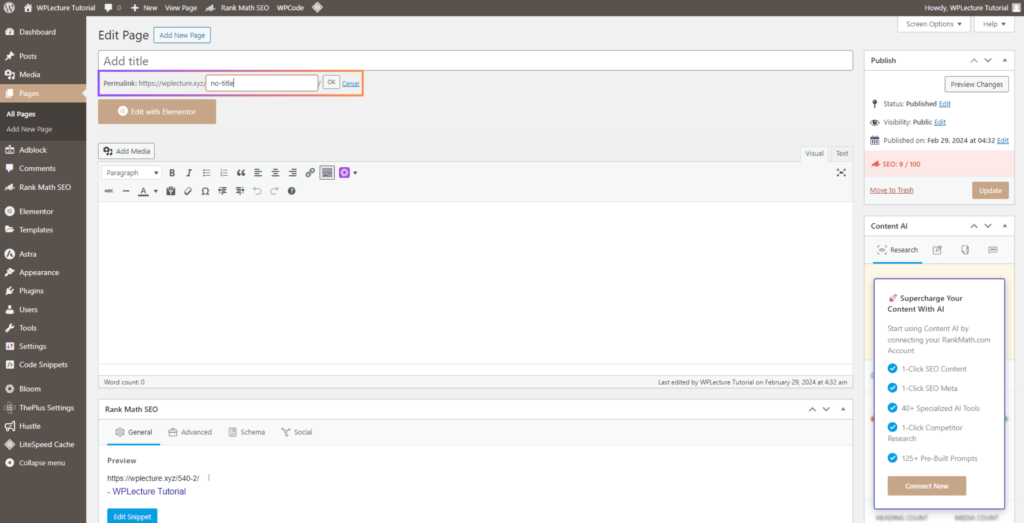Toggle bold formatting in editor toolbar
1024x523 pixels.
172,173
